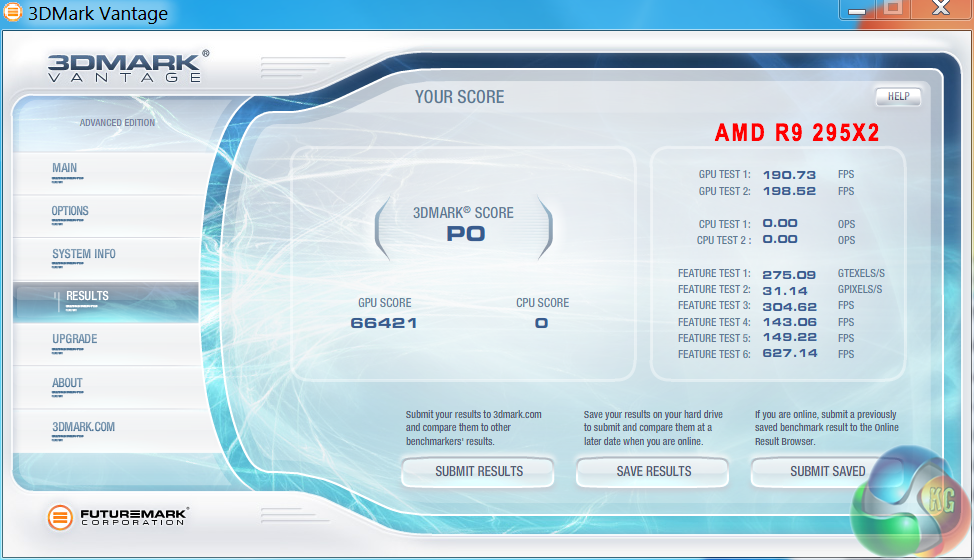The width and height of the screenshot is (974, 560).
Task: Show the About section
Action: pyautogui.click(x=106, y=387)
